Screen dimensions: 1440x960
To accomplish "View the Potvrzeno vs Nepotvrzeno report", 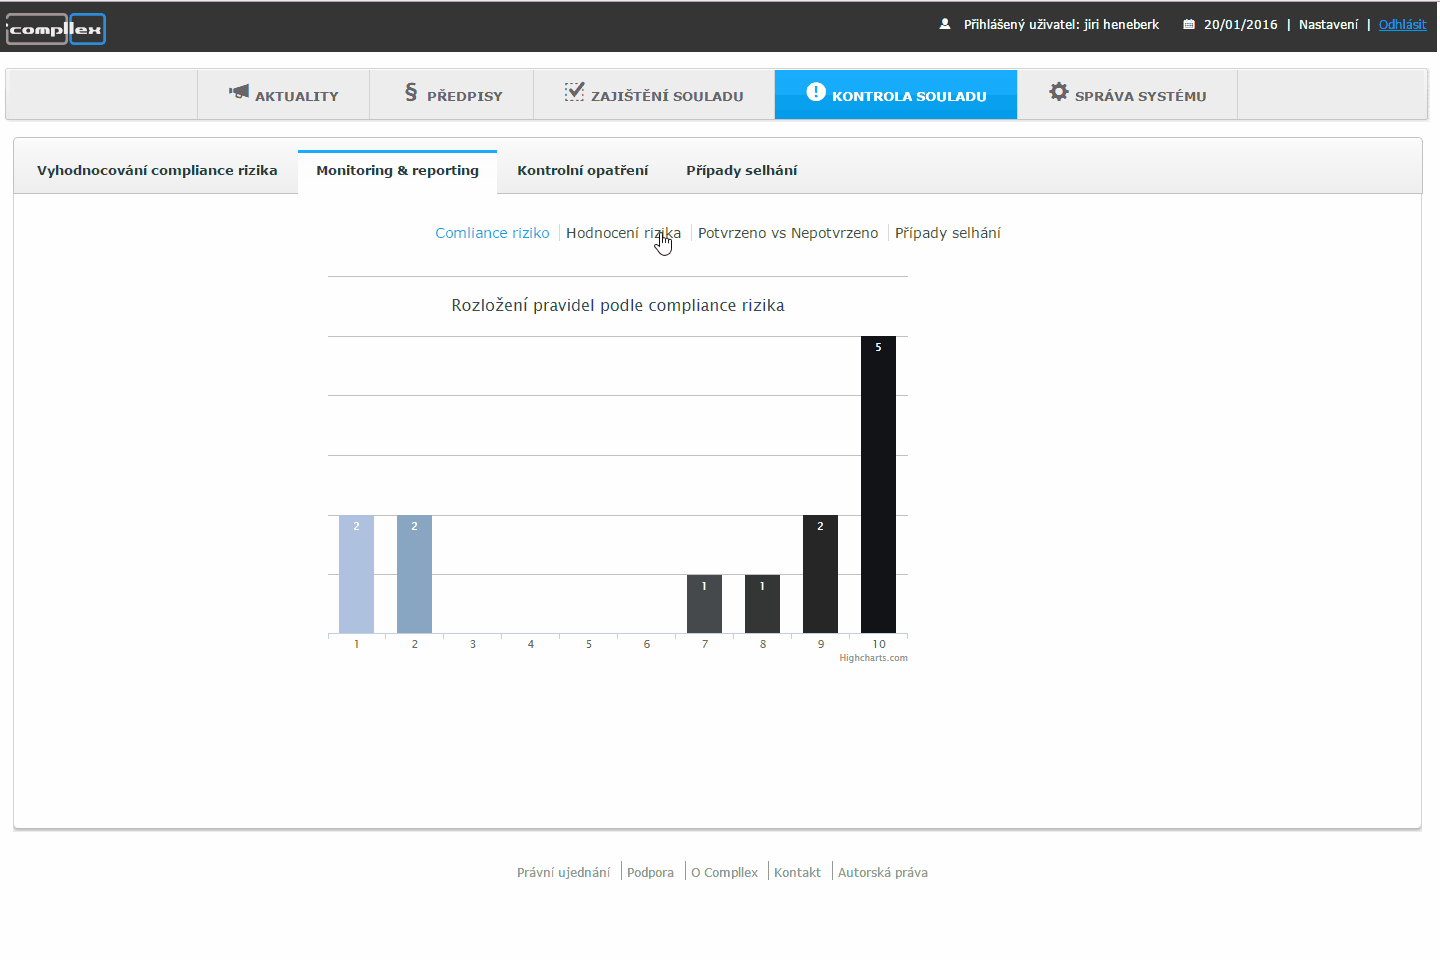I will 788,233.
